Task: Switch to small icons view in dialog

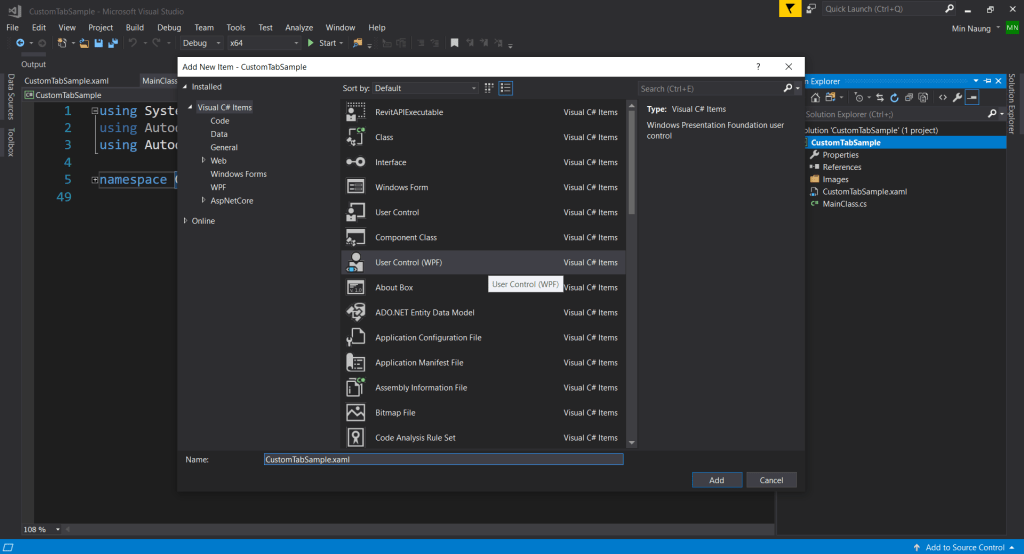Action: tap(506, 88)
